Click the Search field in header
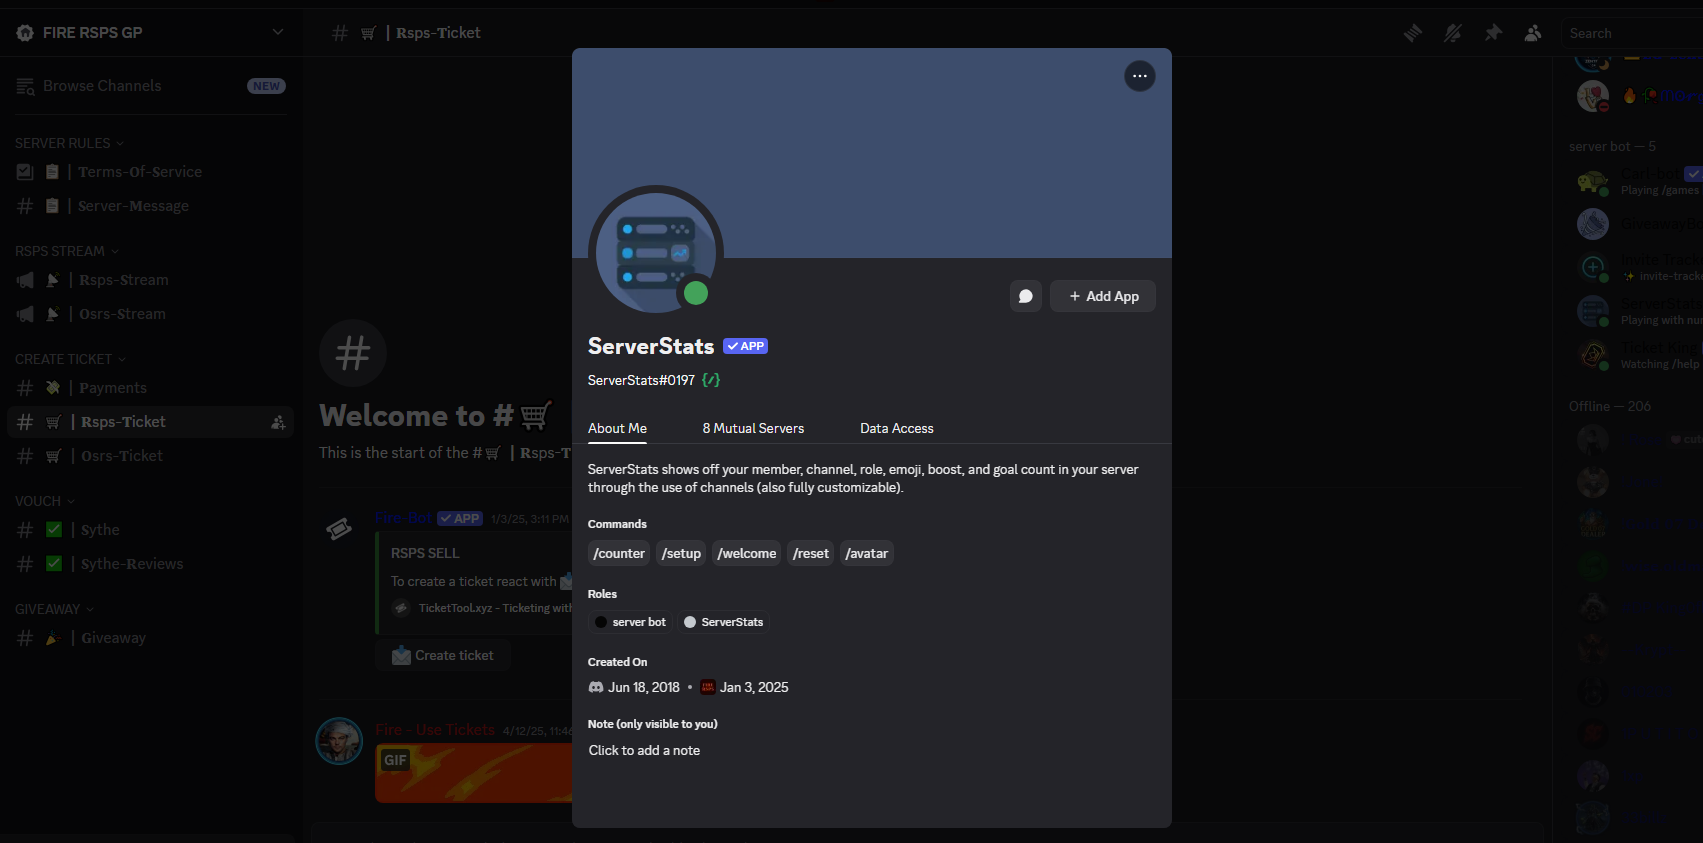 pyautogui.click(x=1632, y=33)
